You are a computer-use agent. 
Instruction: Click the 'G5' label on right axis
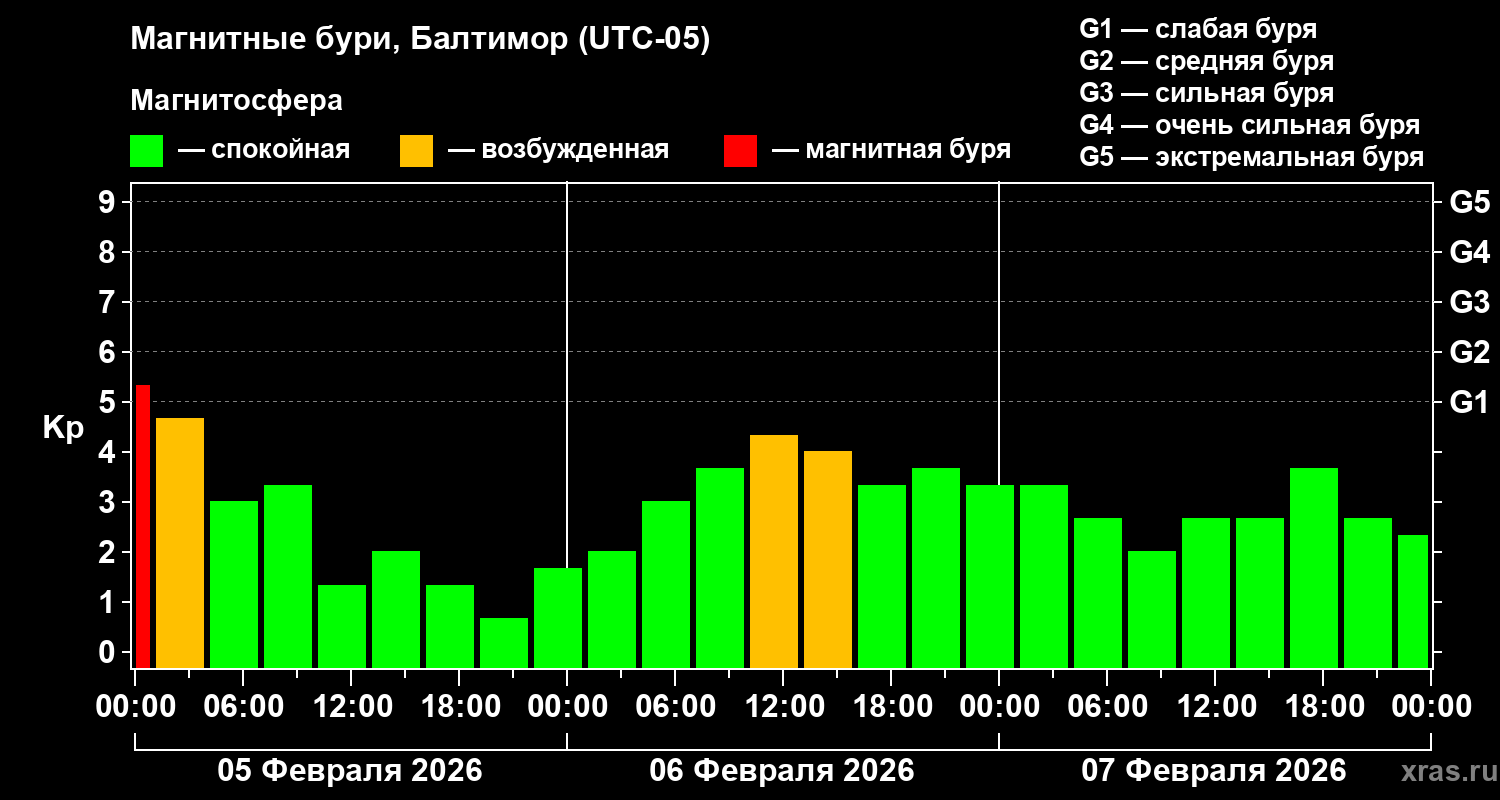1469,202
